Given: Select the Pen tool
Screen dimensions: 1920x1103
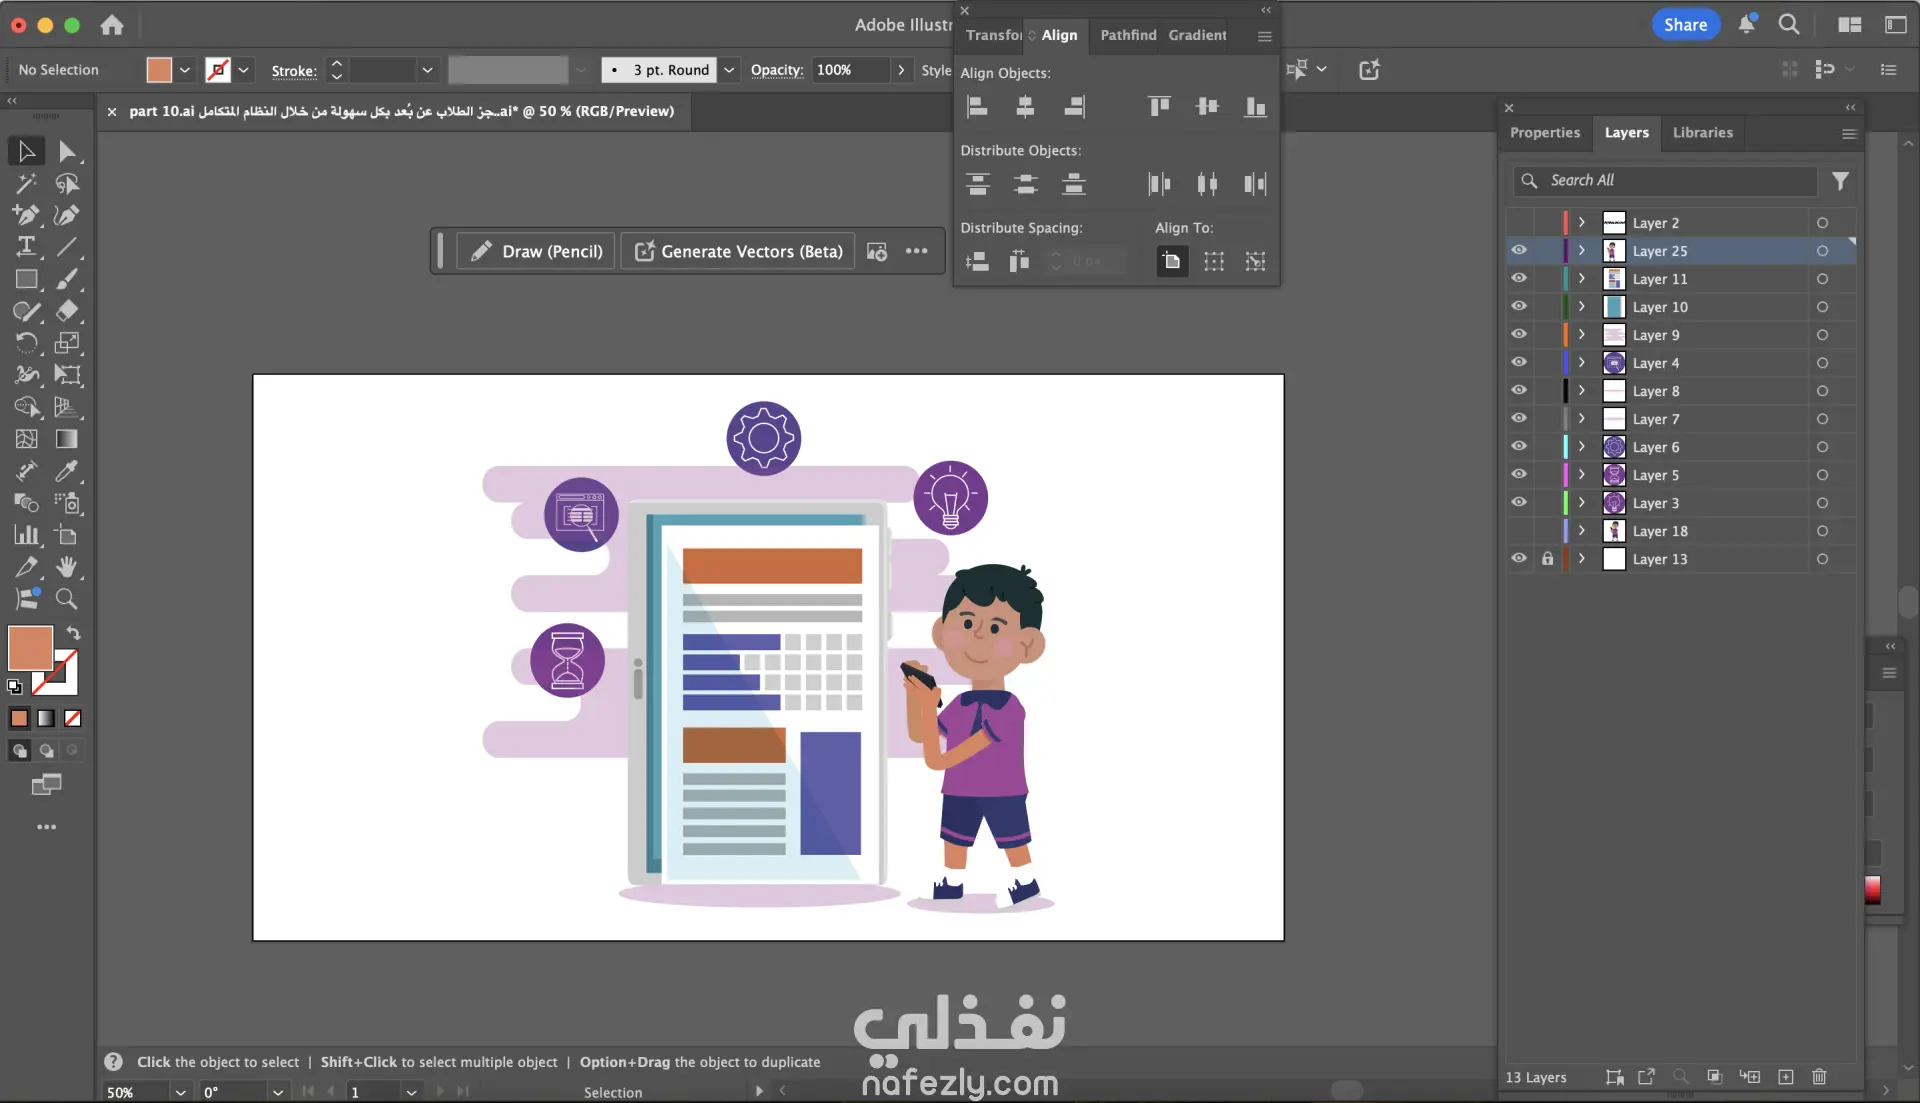Looking at the screenshot, I should point(26,215).
